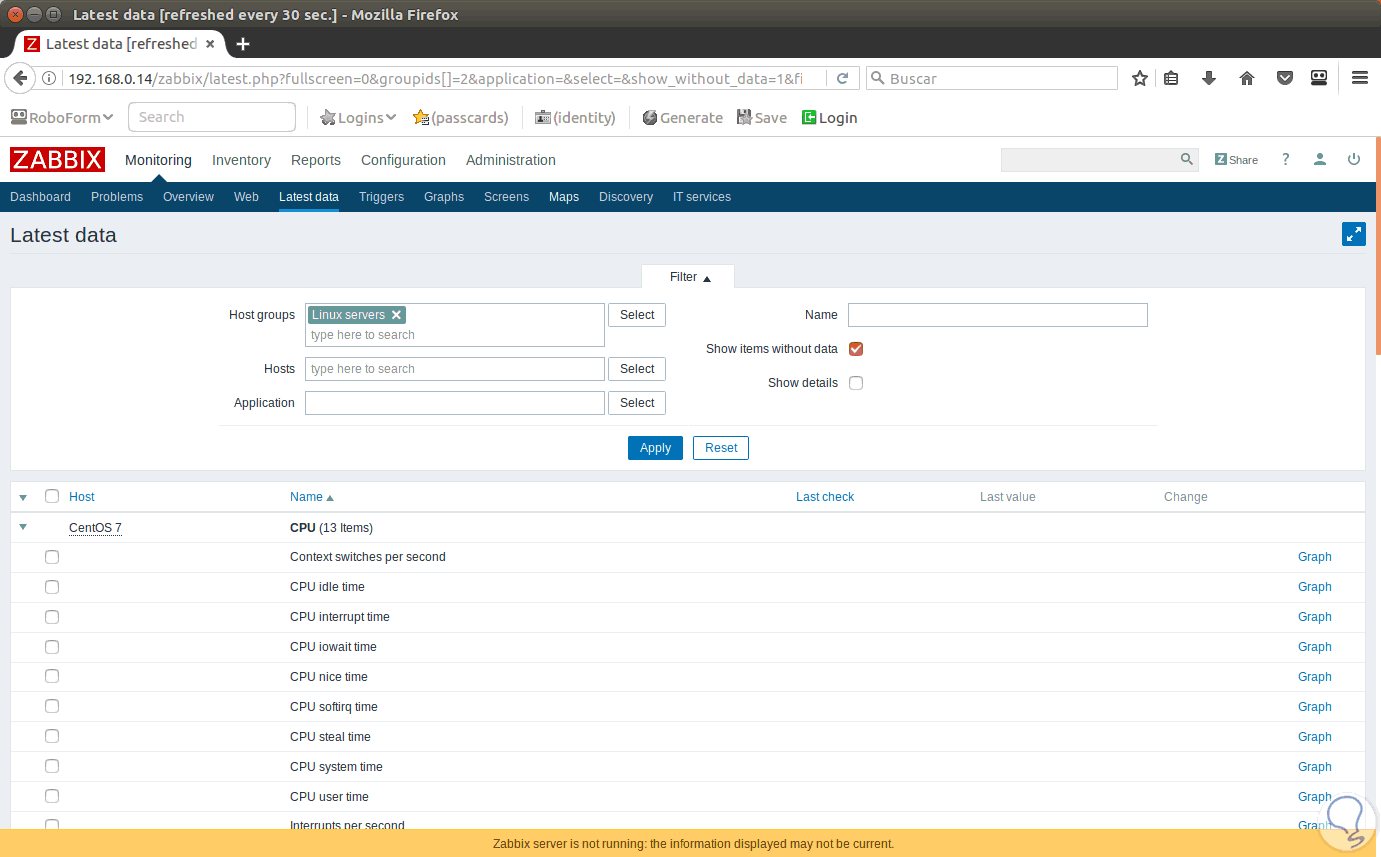The width and height of the screenshot is (1381, 857).
Task: Check the CPU nice time row
Action: click(52, 677)
